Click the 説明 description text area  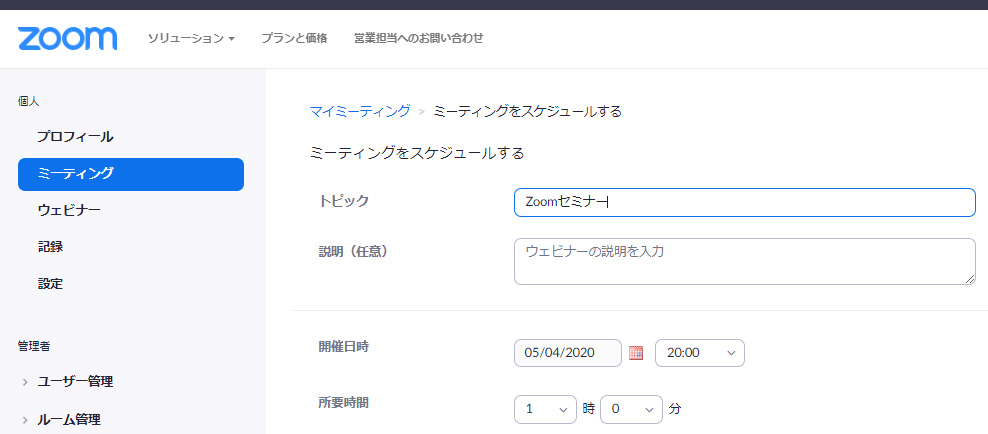(x=744, y=261)
